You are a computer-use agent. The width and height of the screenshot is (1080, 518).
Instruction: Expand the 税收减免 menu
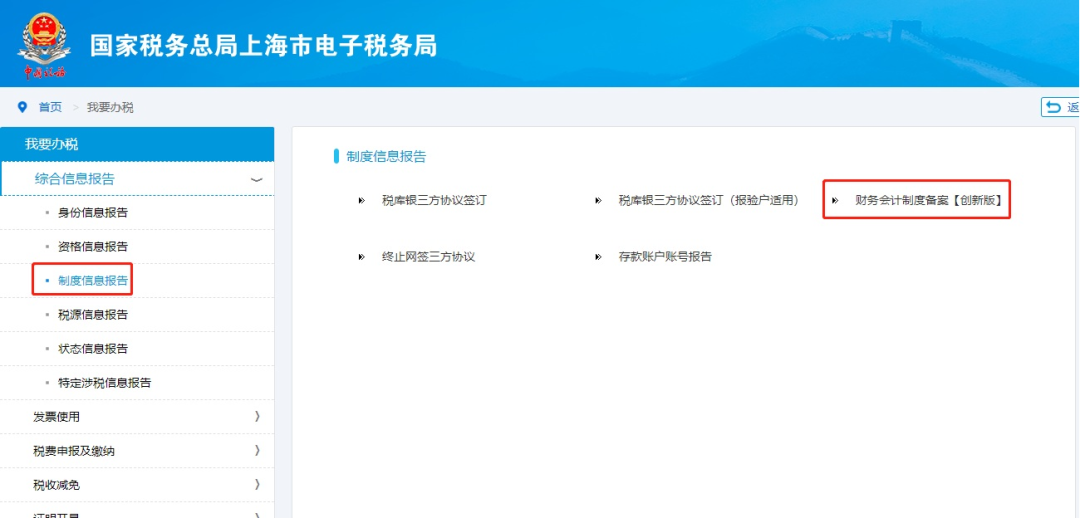(257, 485)
